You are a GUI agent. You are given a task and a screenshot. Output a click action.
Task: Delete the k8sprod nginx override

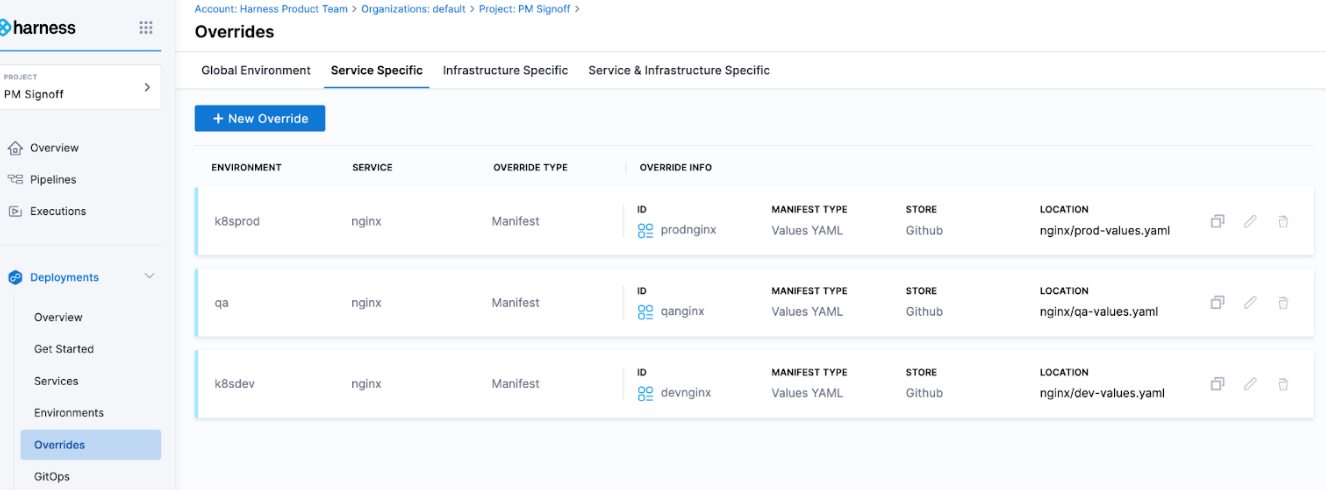(1283, 221)
